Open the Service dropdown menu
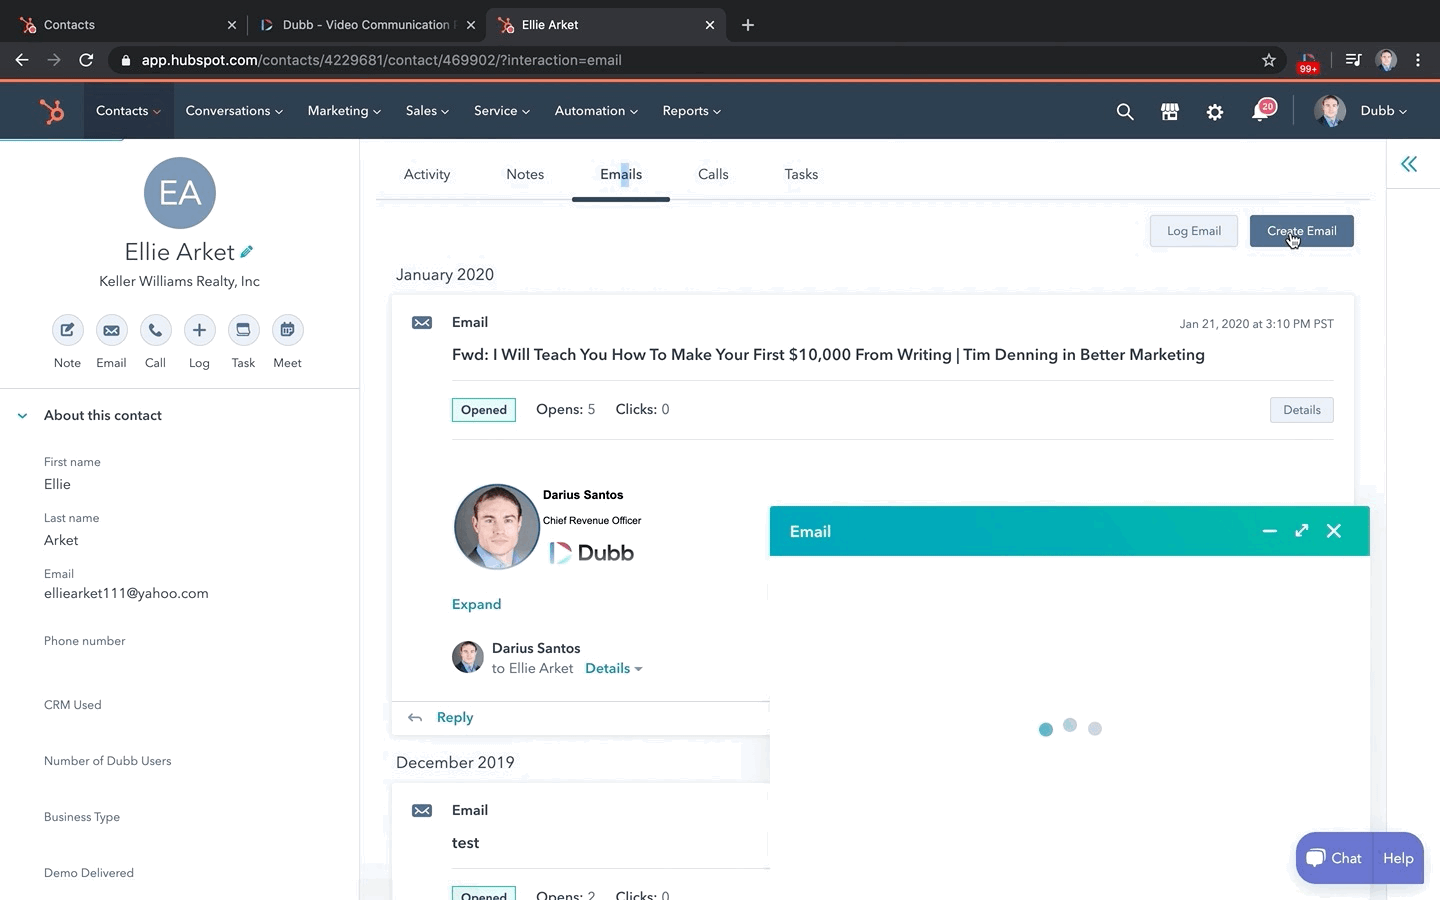 coord(502,111)
